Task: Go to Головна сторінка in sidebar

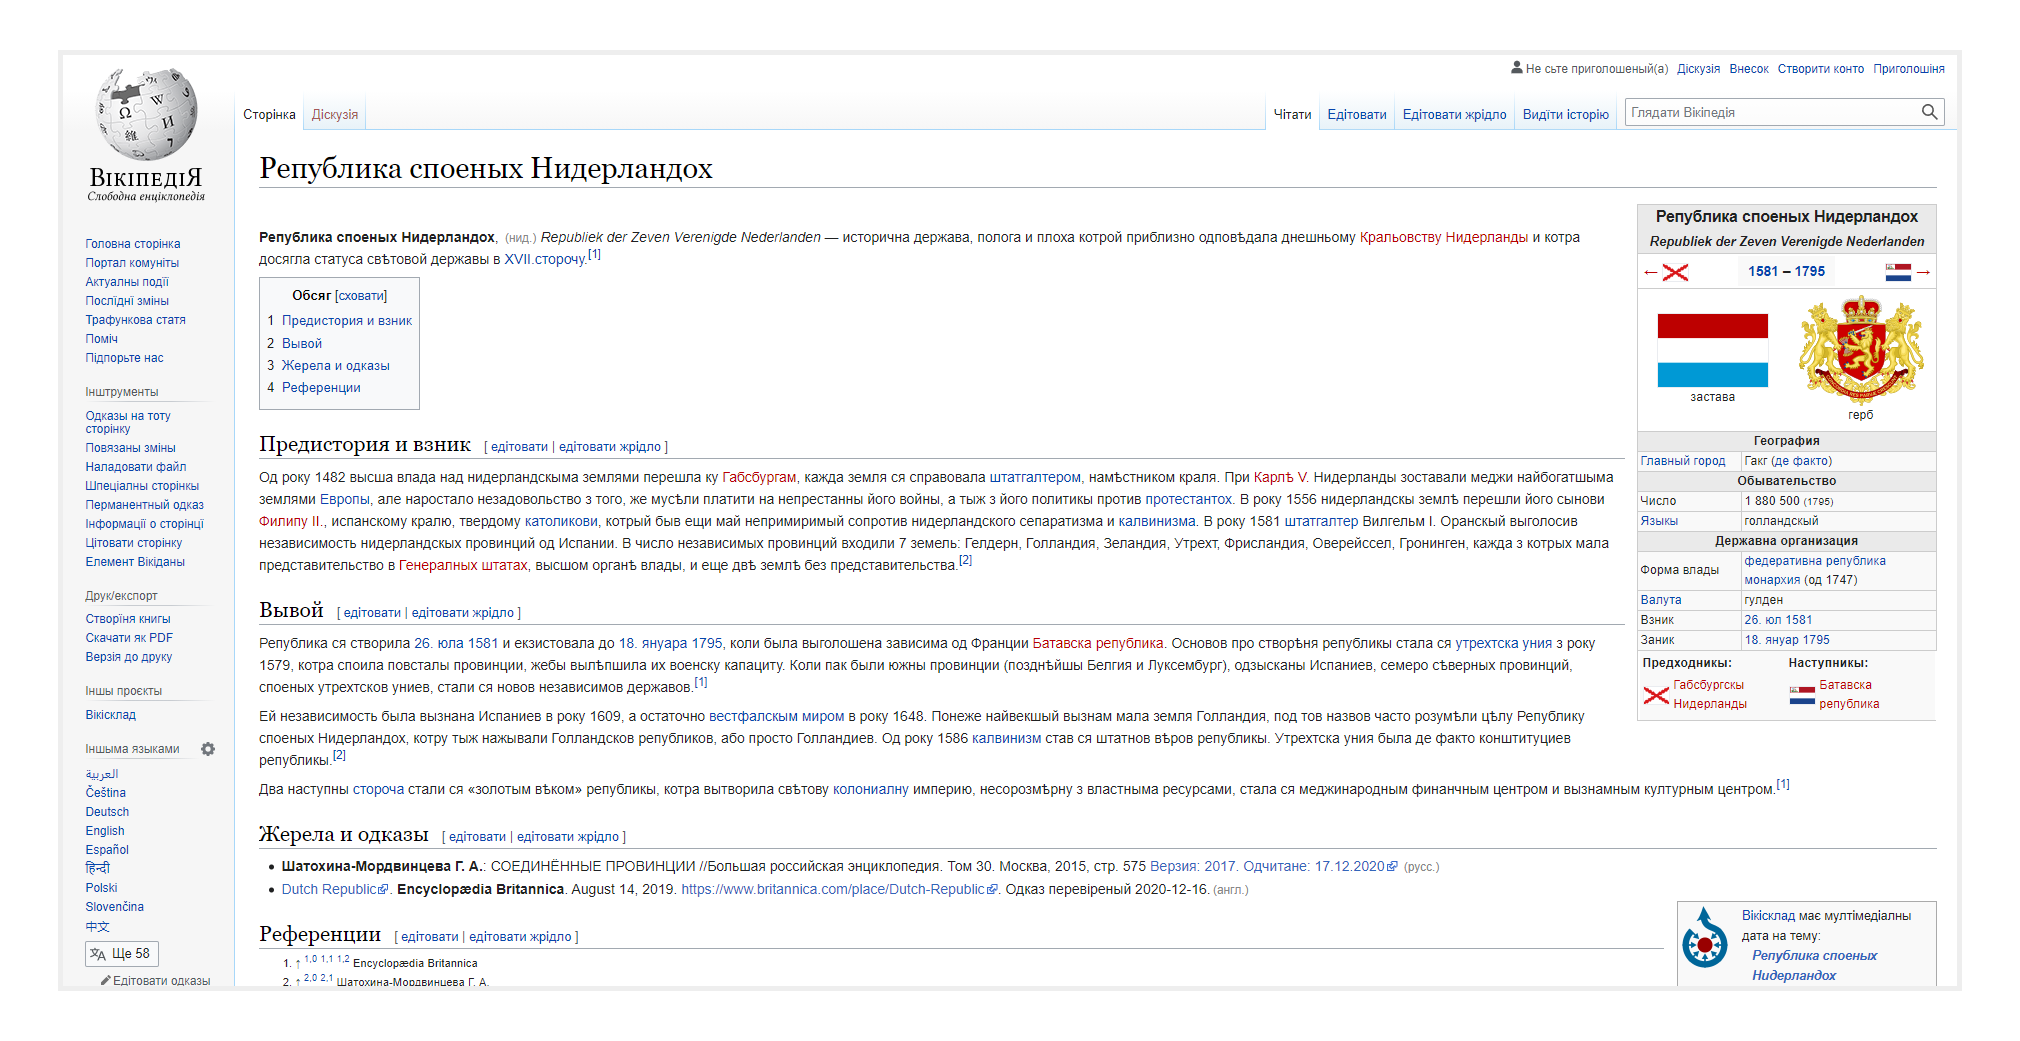Action: pos(133,244)
